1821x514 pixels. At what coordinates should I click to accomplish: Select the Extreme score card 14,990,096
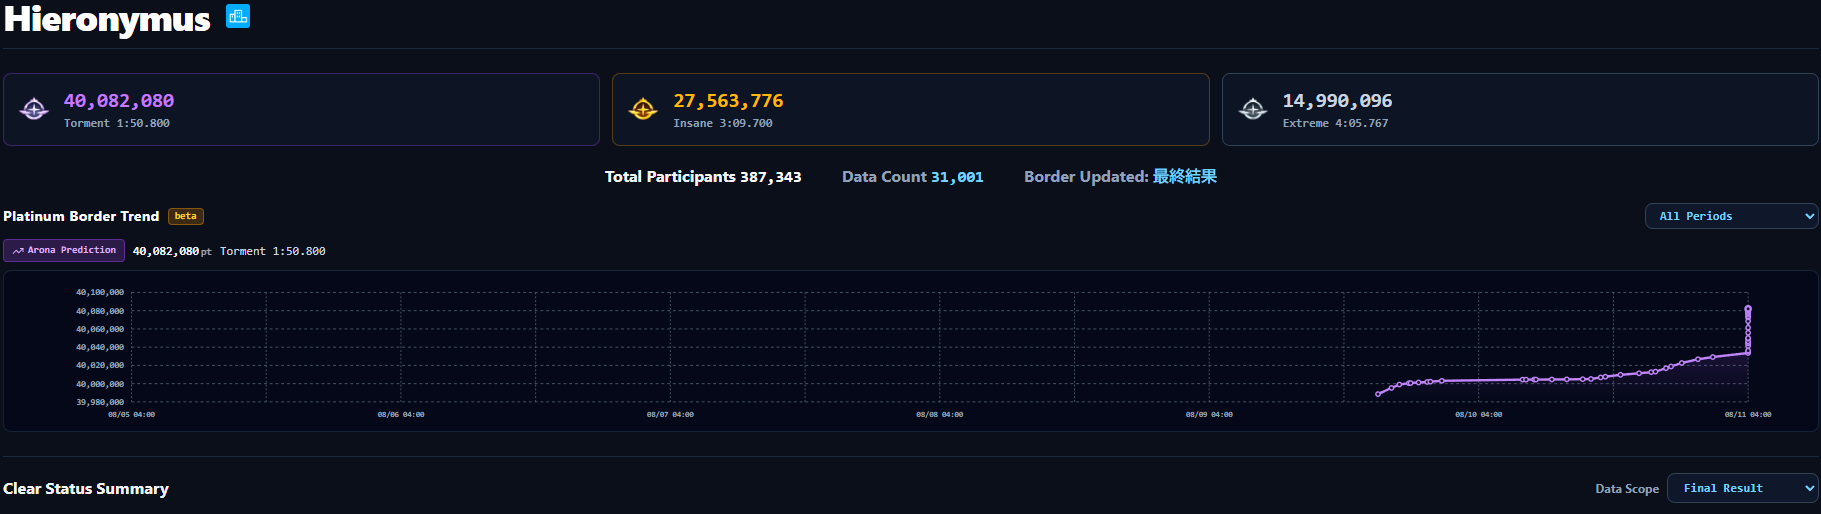[1520, 109]
